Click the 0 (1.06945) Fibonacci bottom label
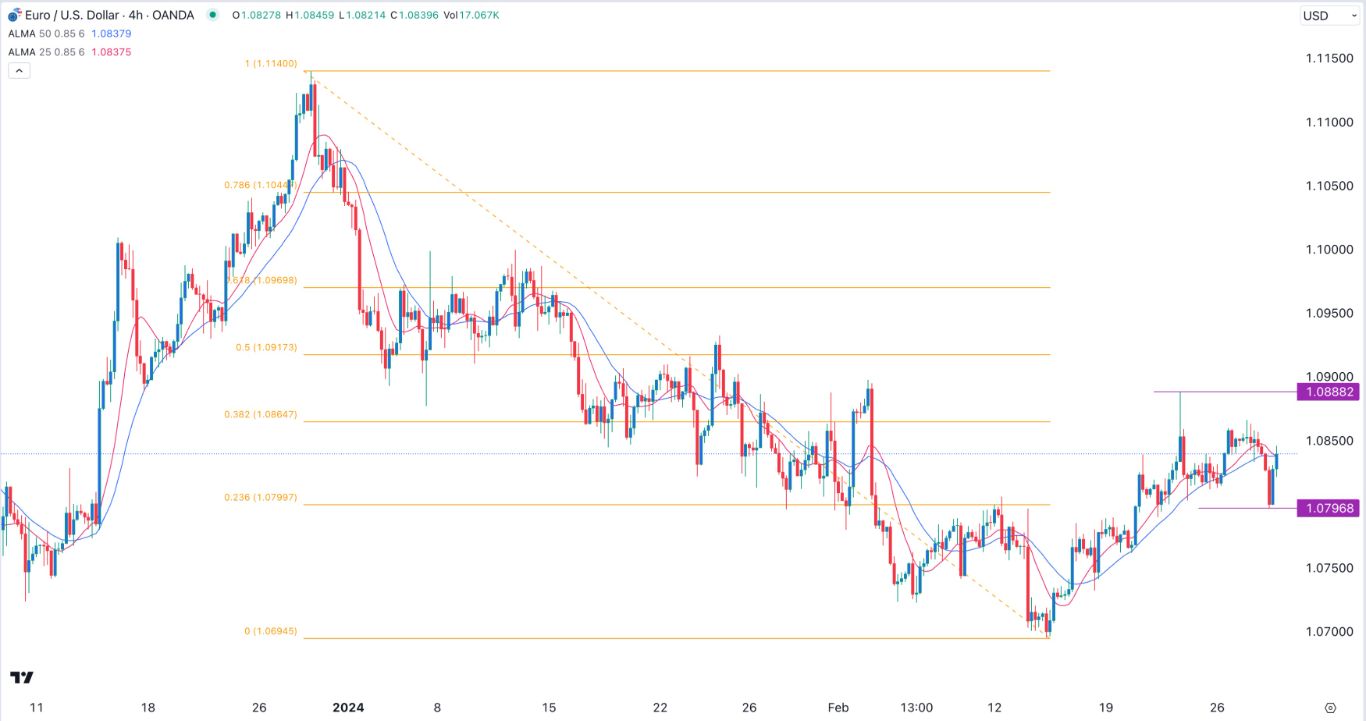This screenshot has width=1366, height=721. pos(271,632)
